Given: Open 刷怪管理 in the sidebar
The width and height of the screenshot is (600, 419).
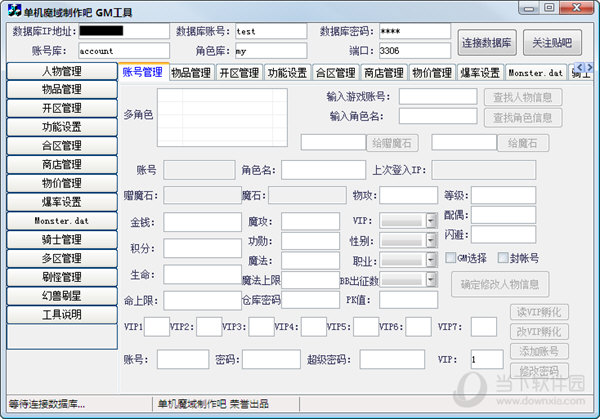Looking at the screenshot, I should tap(62, 277).
